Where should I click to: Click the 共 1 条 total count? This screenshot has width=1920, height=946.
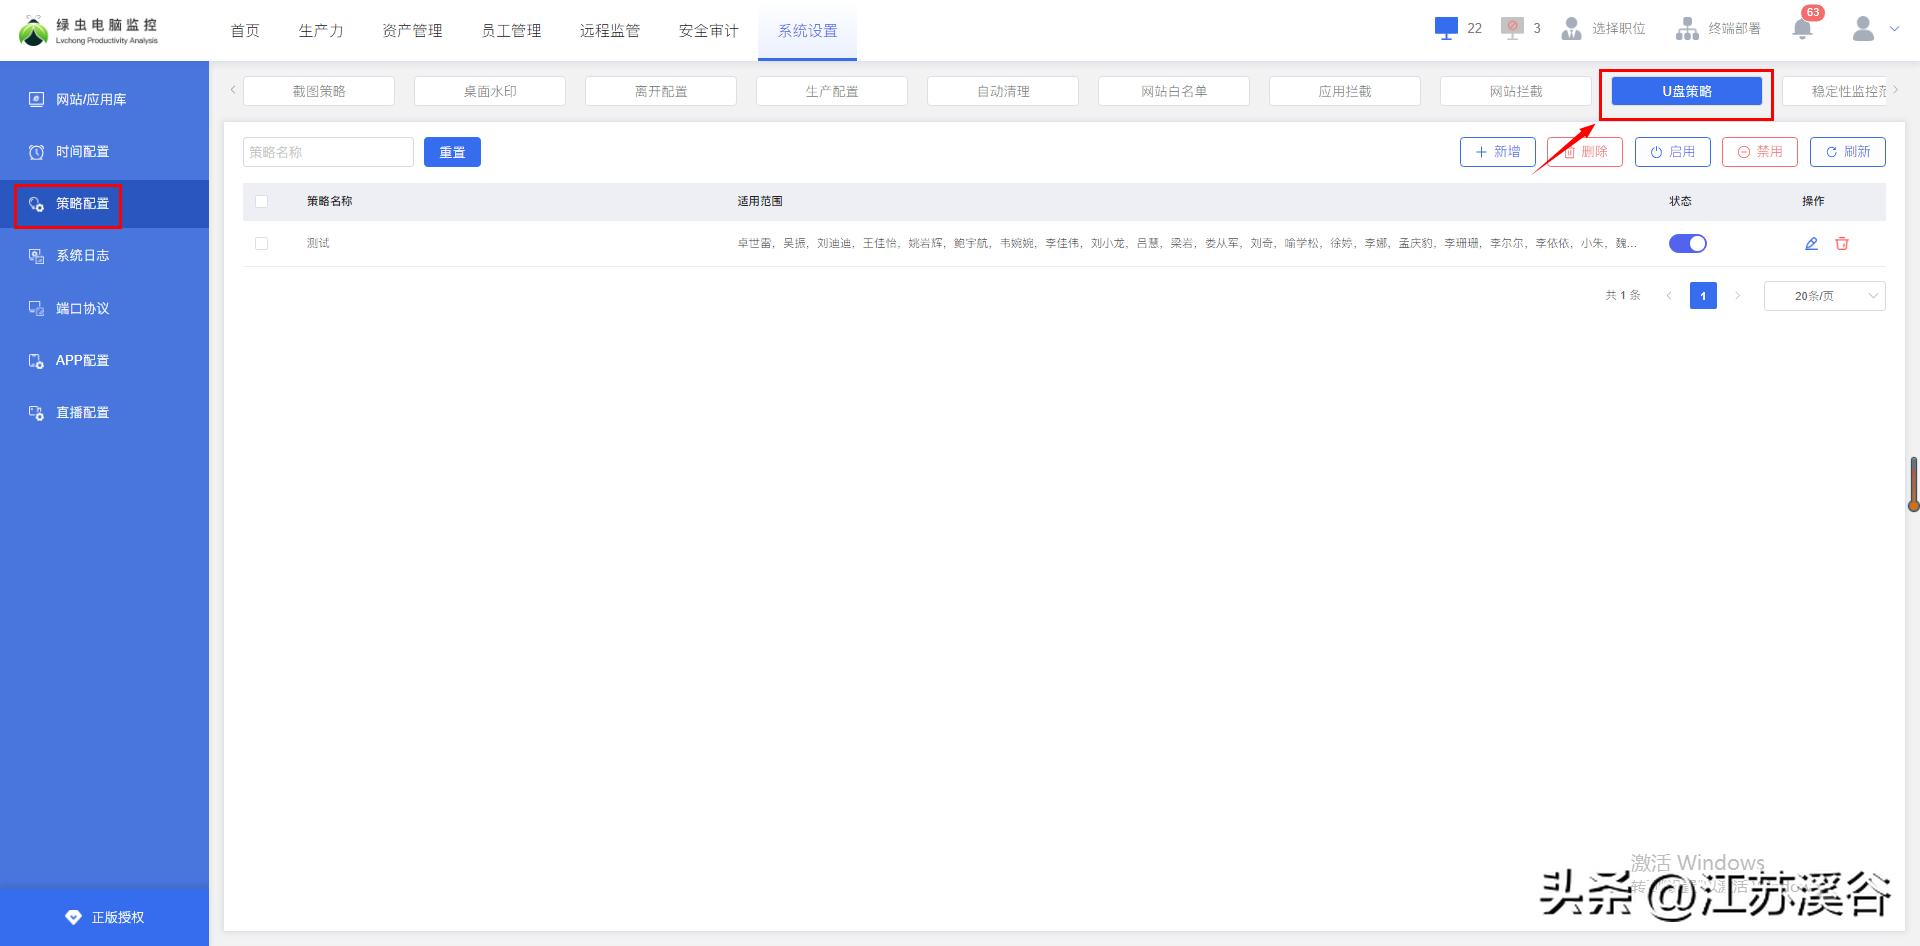pos(1623,296)
